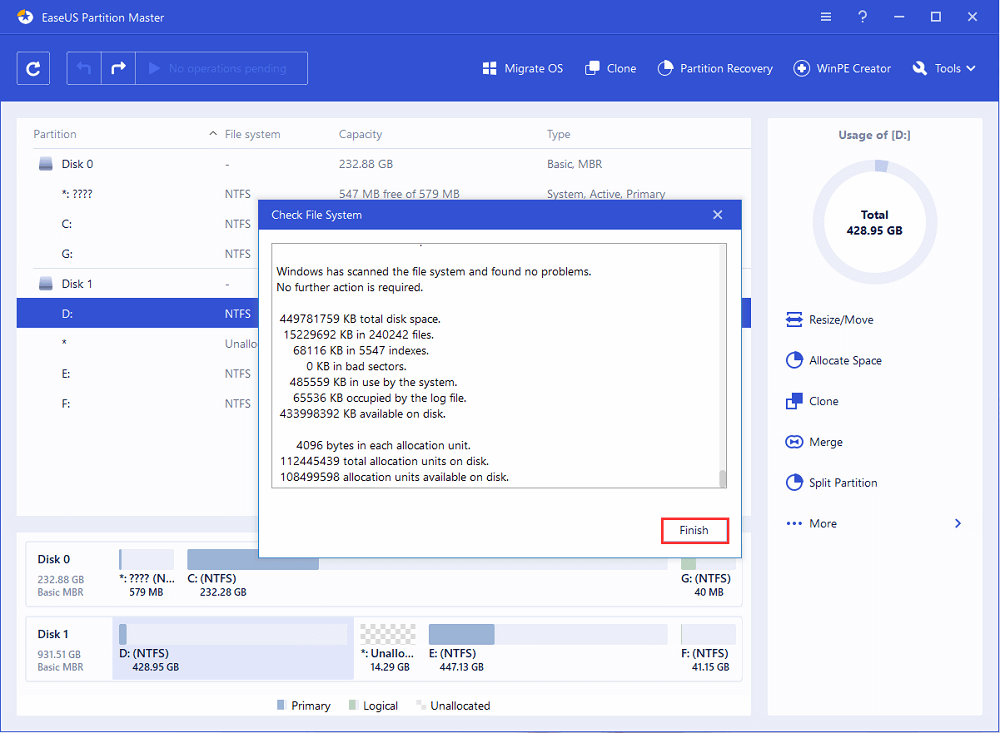This screenshot has width=1000, height=733.
Task: Close the Check File System dialog
Action: pyautogui.click(x=717, y=215)
